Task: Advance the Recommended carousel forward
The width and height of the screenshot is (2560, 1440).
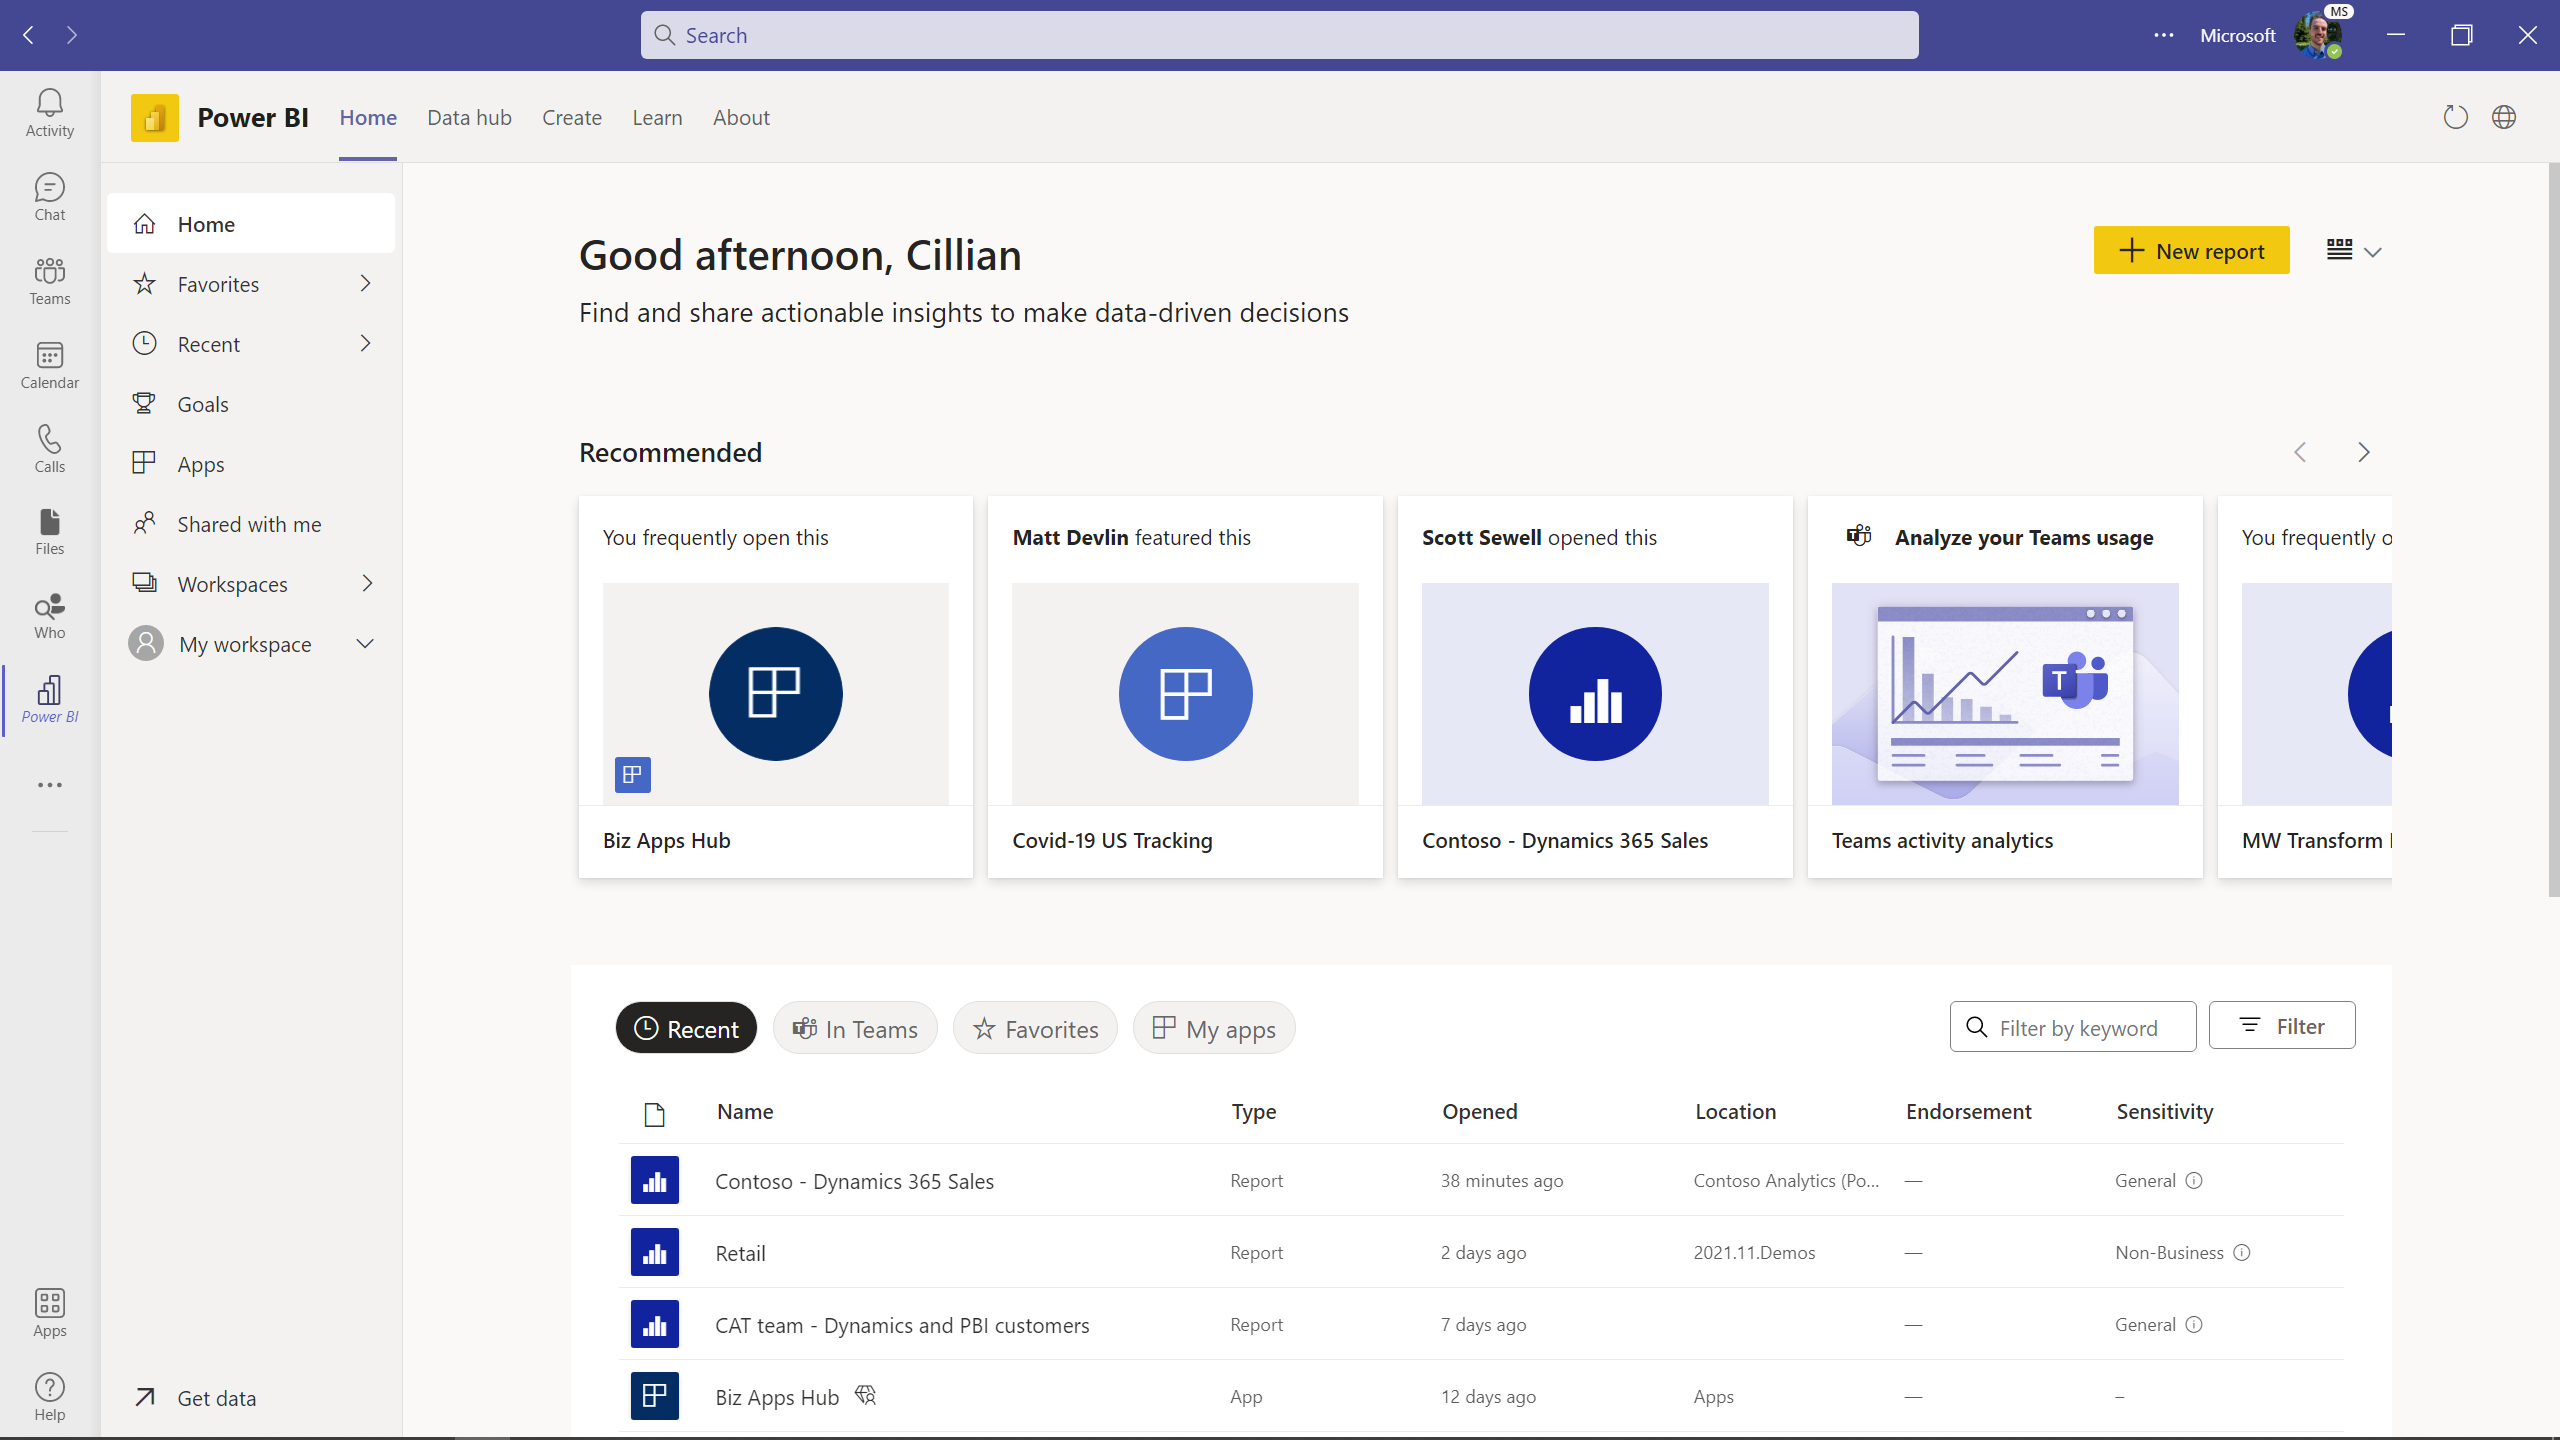Action: point(2364,452)
